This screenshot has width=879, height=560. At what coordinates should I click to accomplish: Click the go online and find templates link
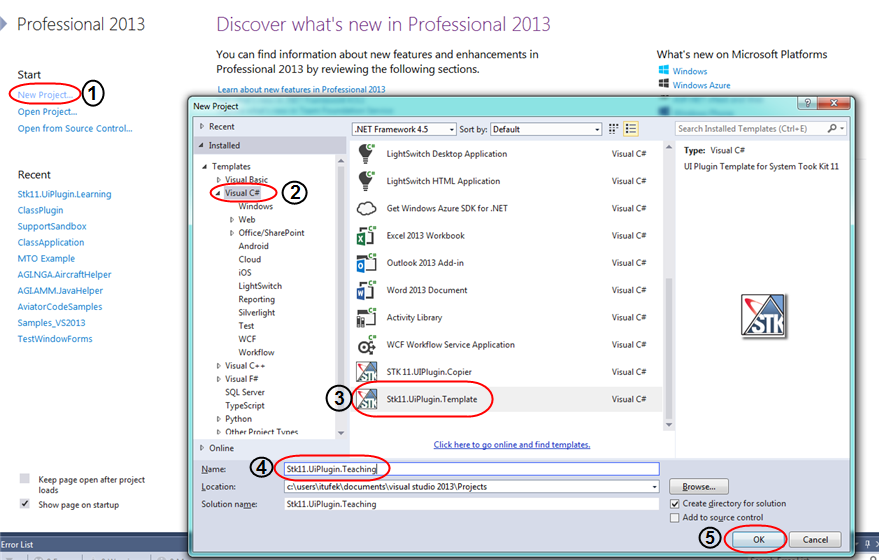click(511, 445)
